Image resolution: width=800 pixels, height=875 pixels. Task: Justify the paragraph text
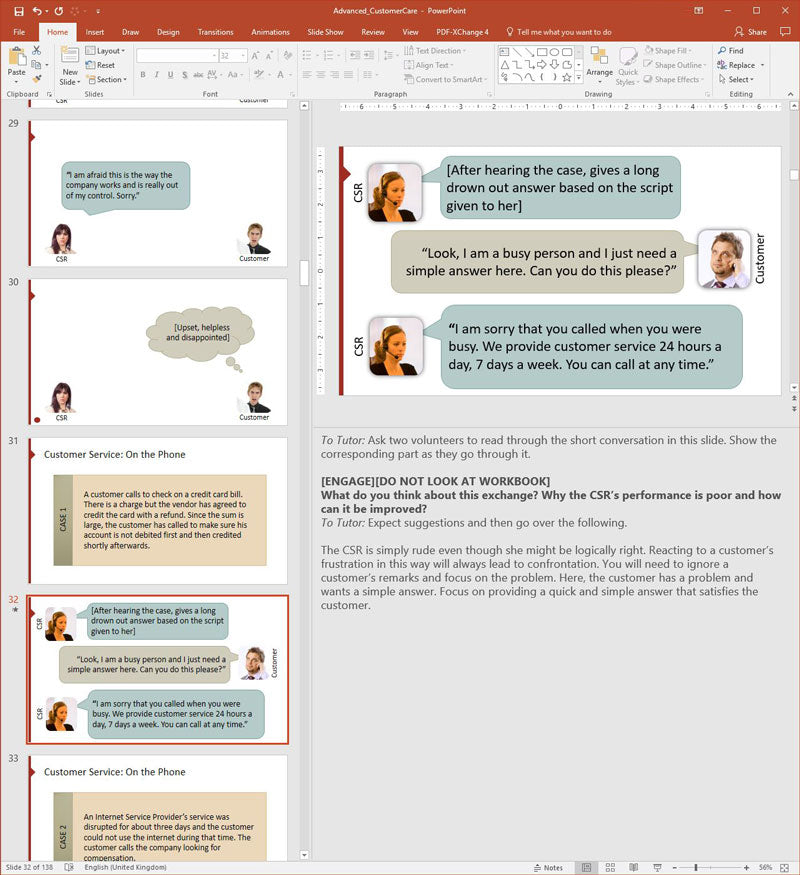[x=349, y=74]
